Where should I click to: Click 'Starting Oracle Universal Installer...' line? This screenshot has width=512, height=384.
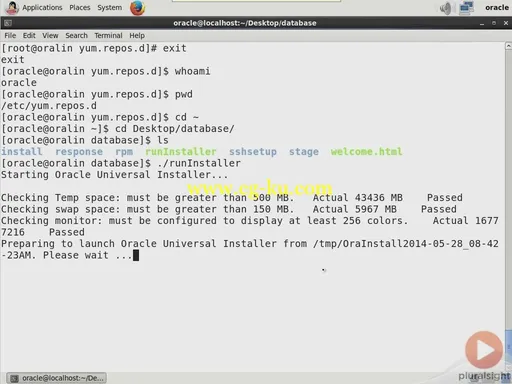pyautogui.click(x=114, y=175)
